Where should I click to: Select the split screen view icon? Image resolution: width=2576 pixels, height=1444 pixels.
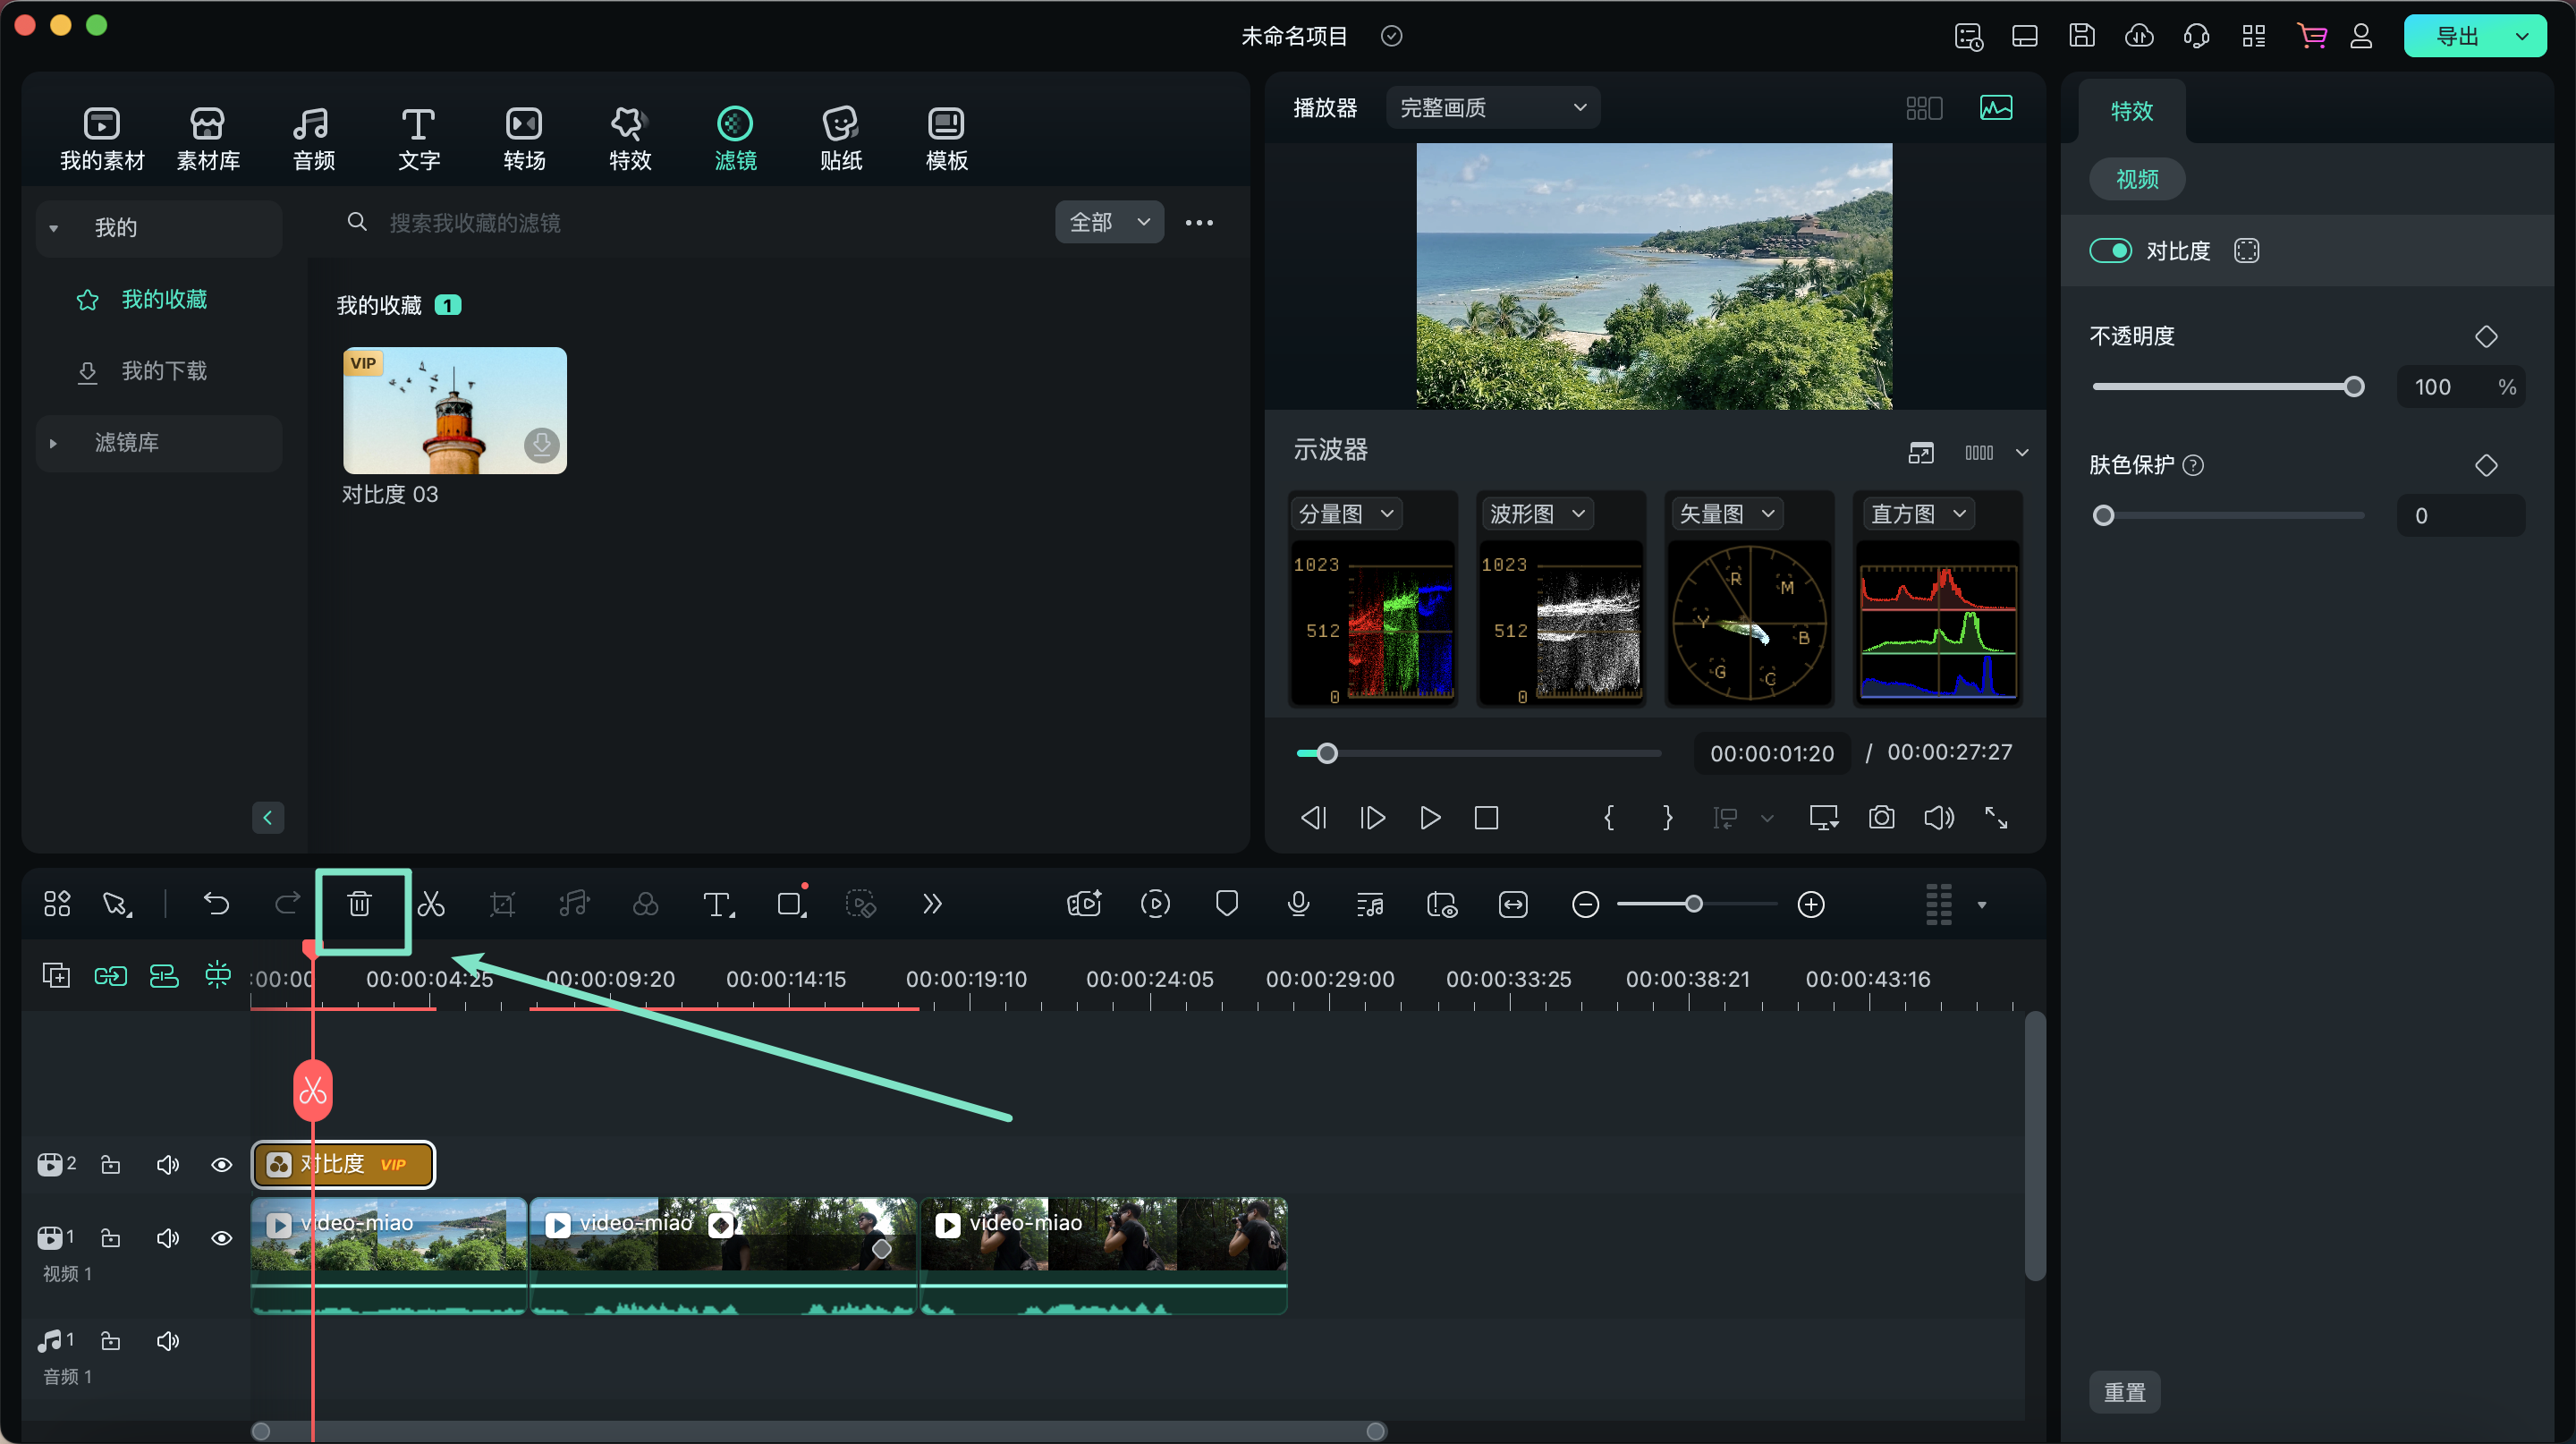tap(1927, 108)
